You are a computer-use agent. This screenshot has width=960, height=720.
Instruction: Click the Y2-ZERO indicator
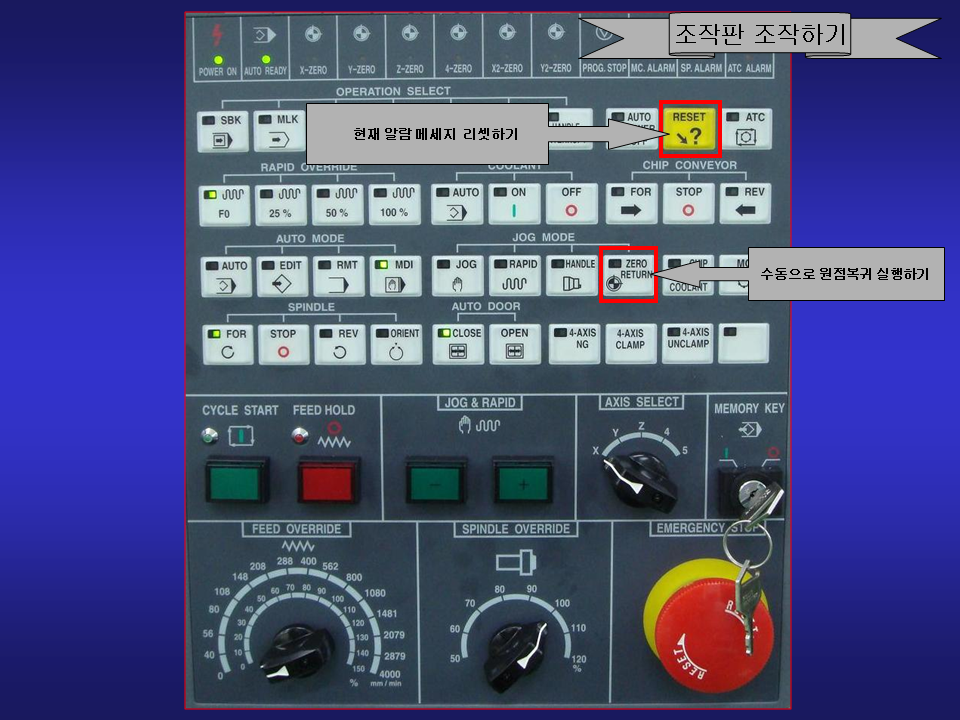(555, 49)
